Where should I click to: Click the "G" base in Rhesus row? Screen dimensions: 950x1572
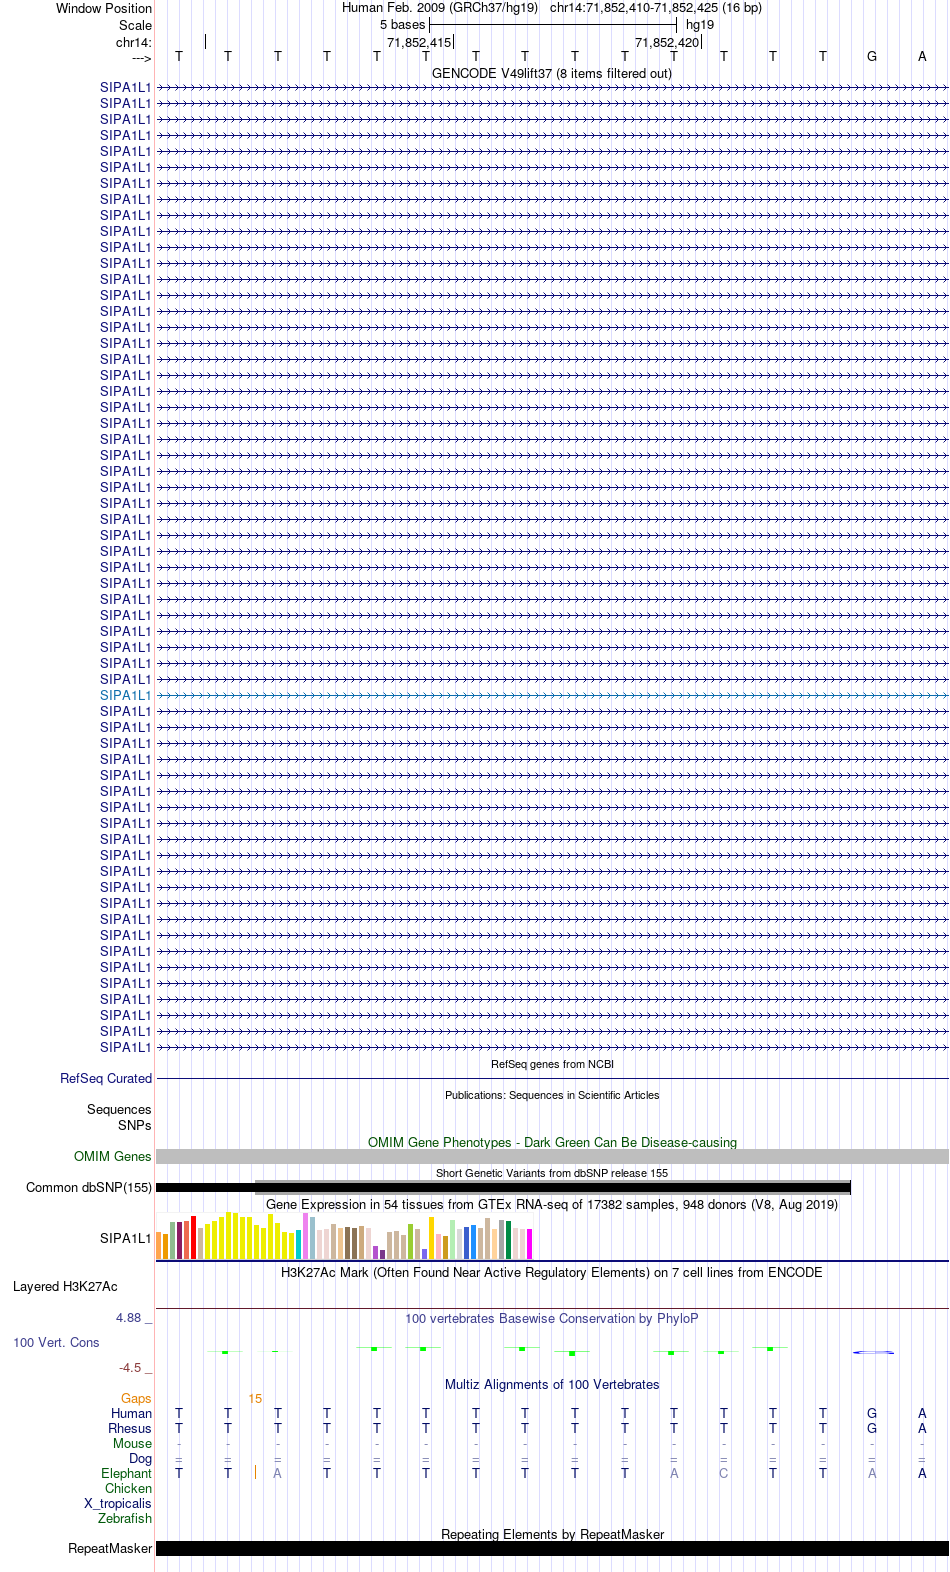point(872,1428)
